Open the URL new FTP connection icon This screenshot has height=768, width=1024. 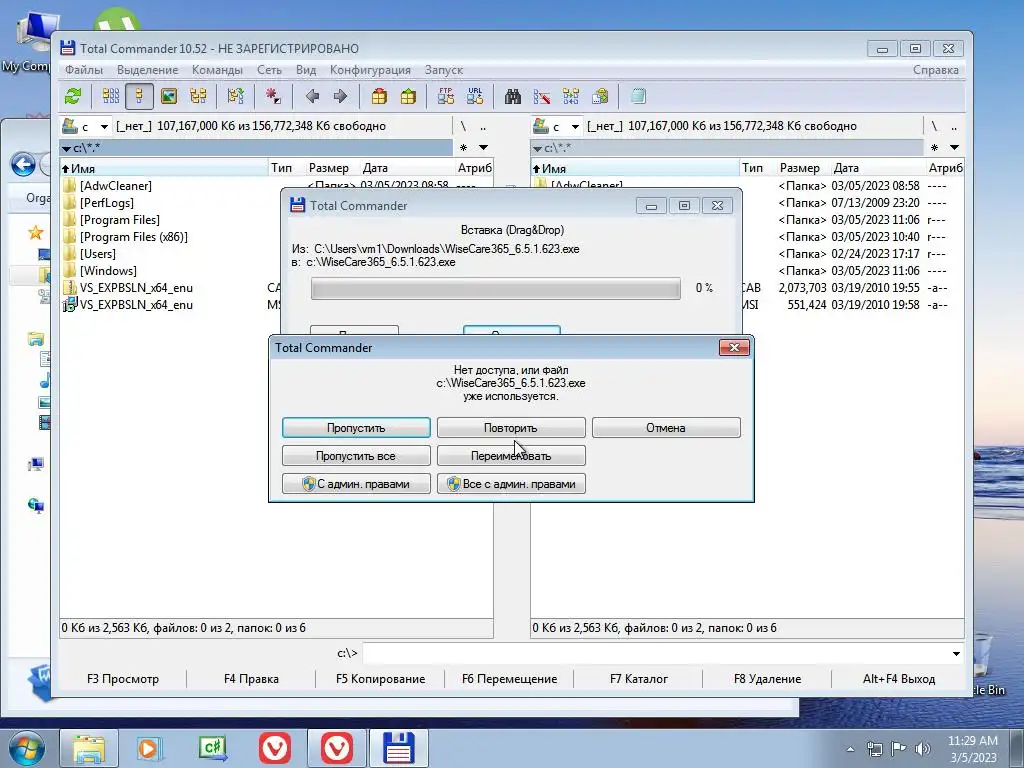(x=475, y=97)
